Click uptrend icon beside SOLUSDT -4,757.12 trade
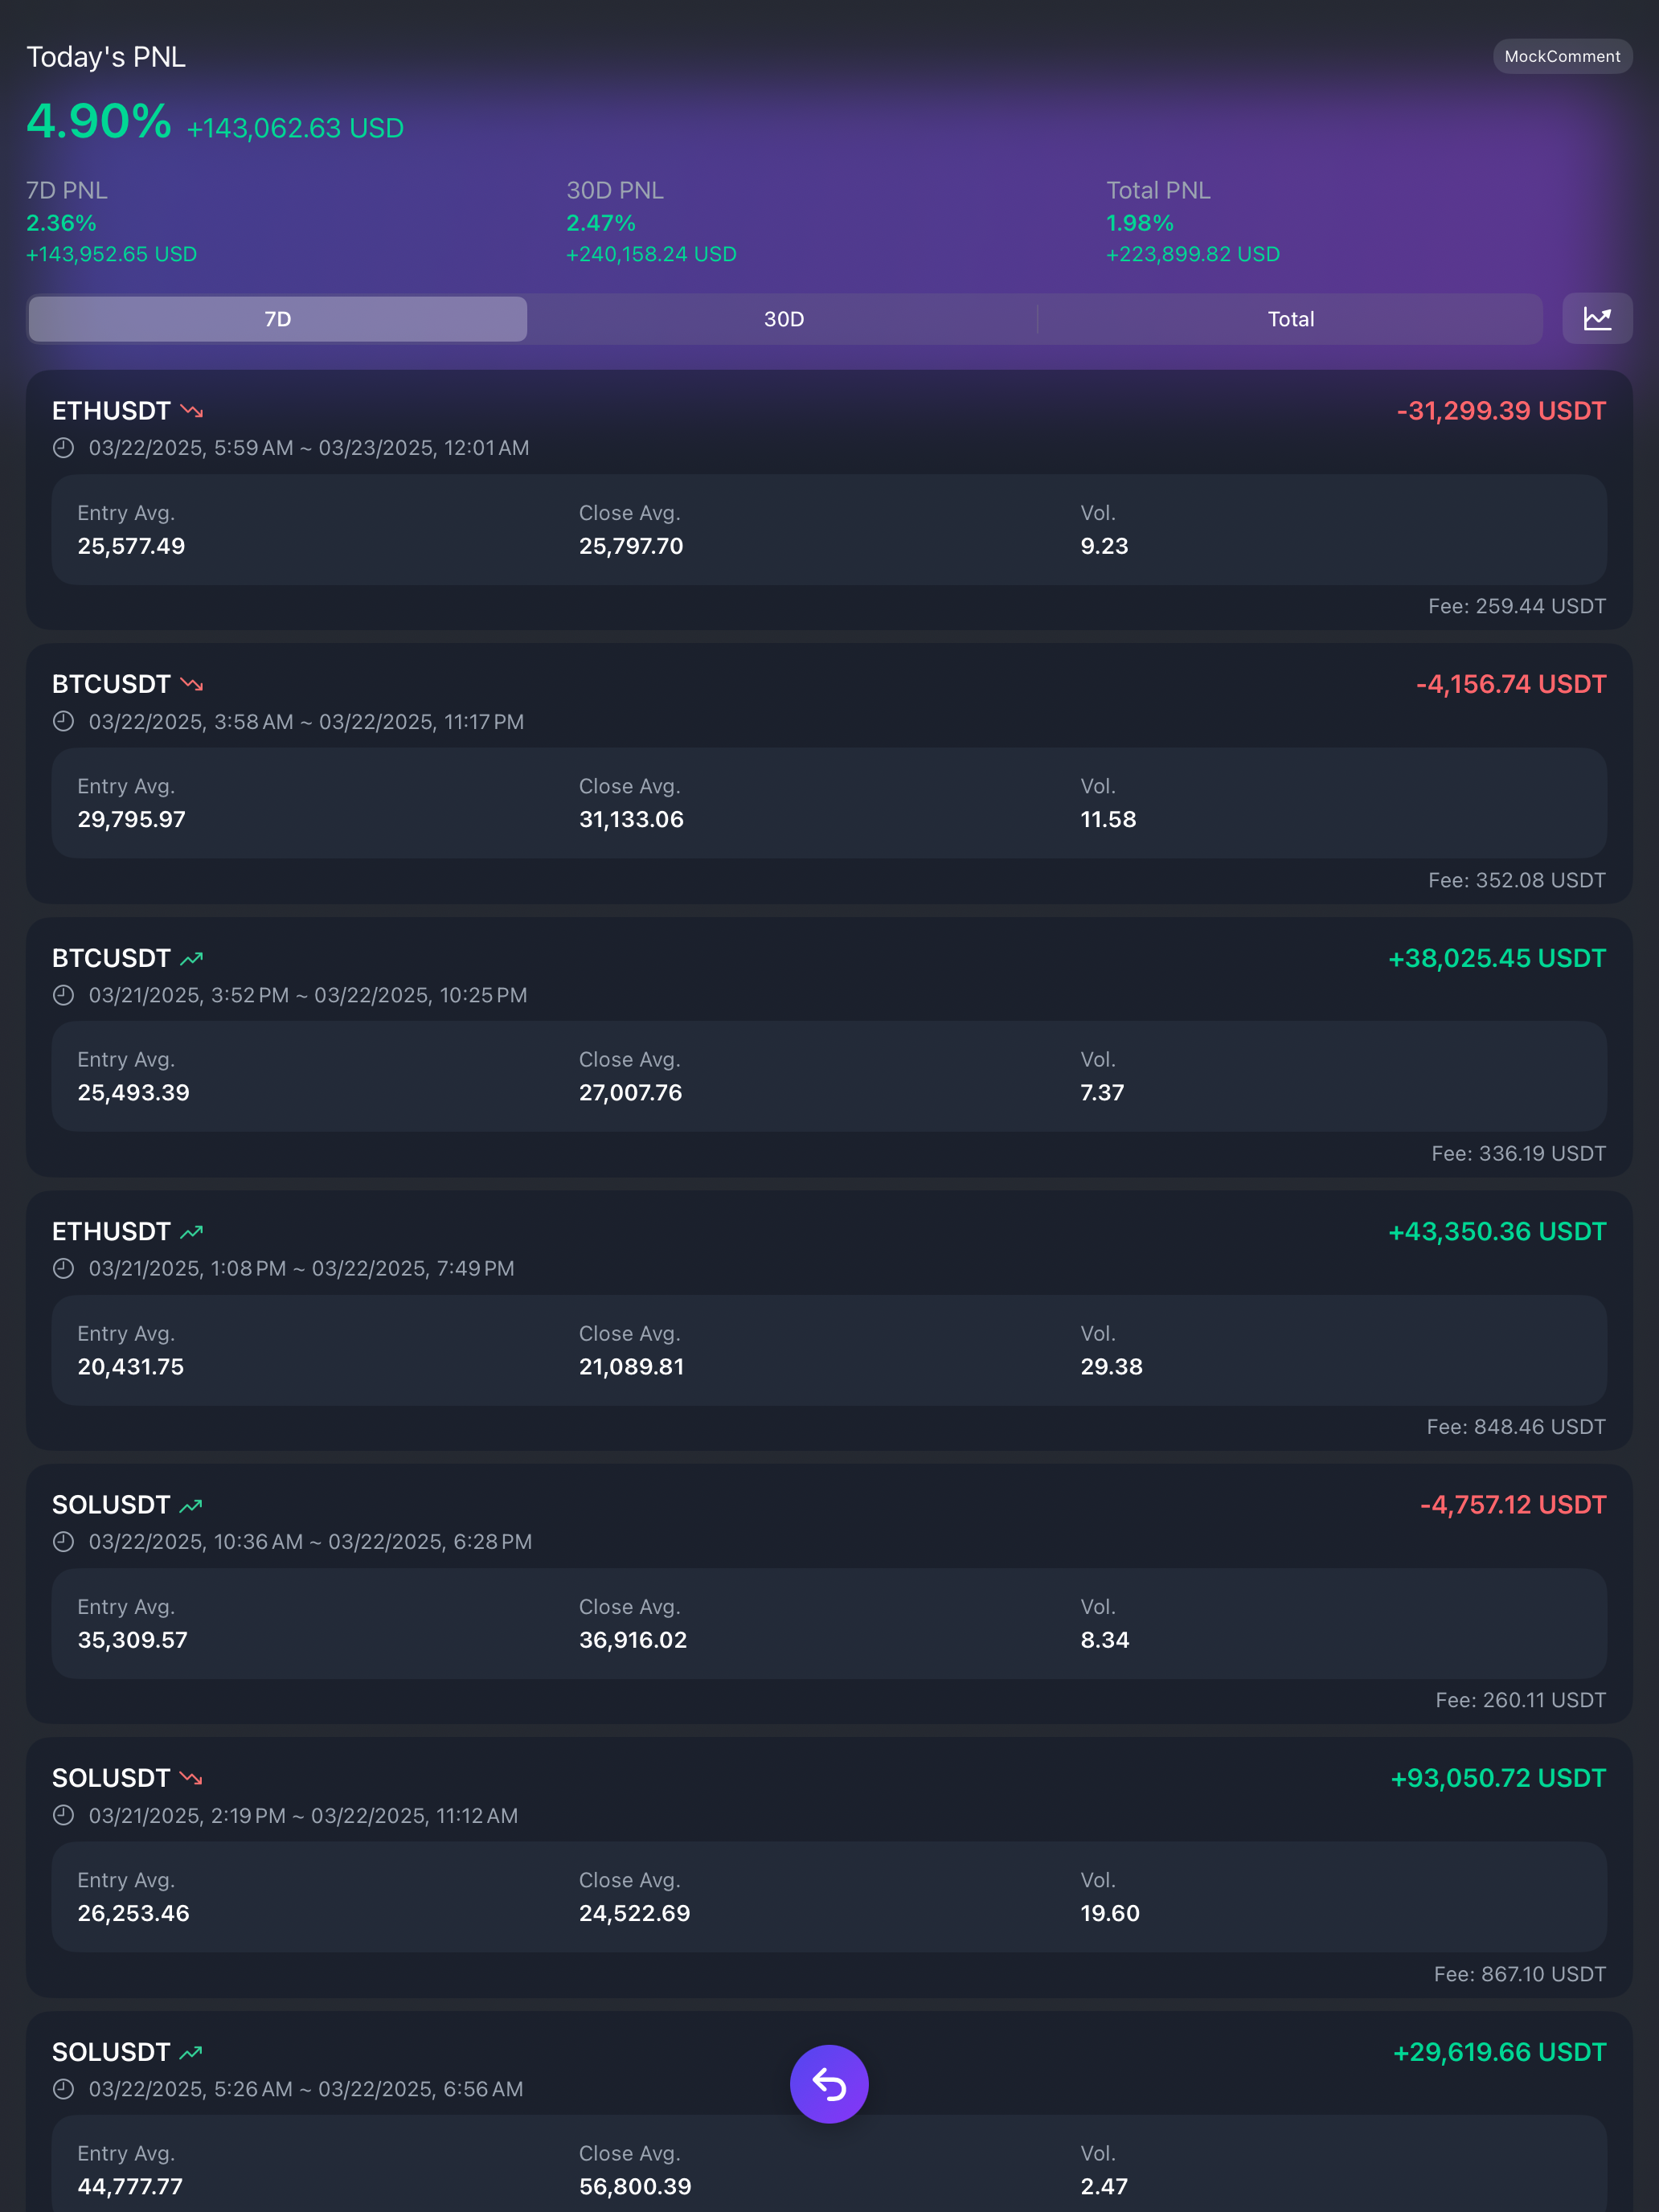This screenshot has height=2212, width=1659. 192,1506
